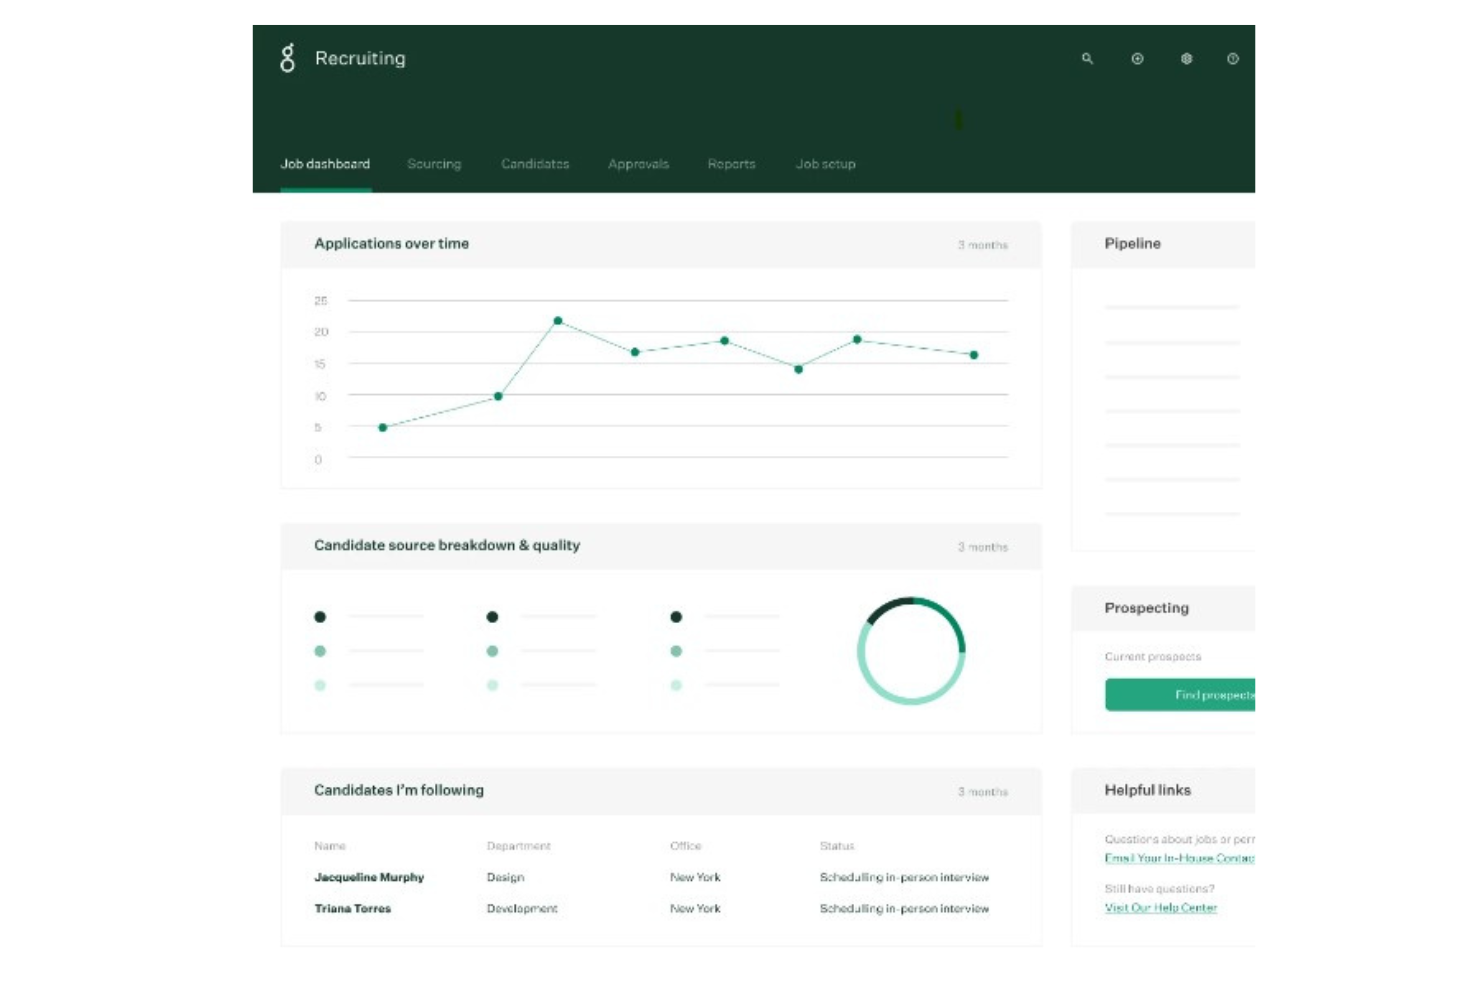
Task: Open the 3 months filter for Applications over time
Action: pyautogui.click(x=982, y=245)
